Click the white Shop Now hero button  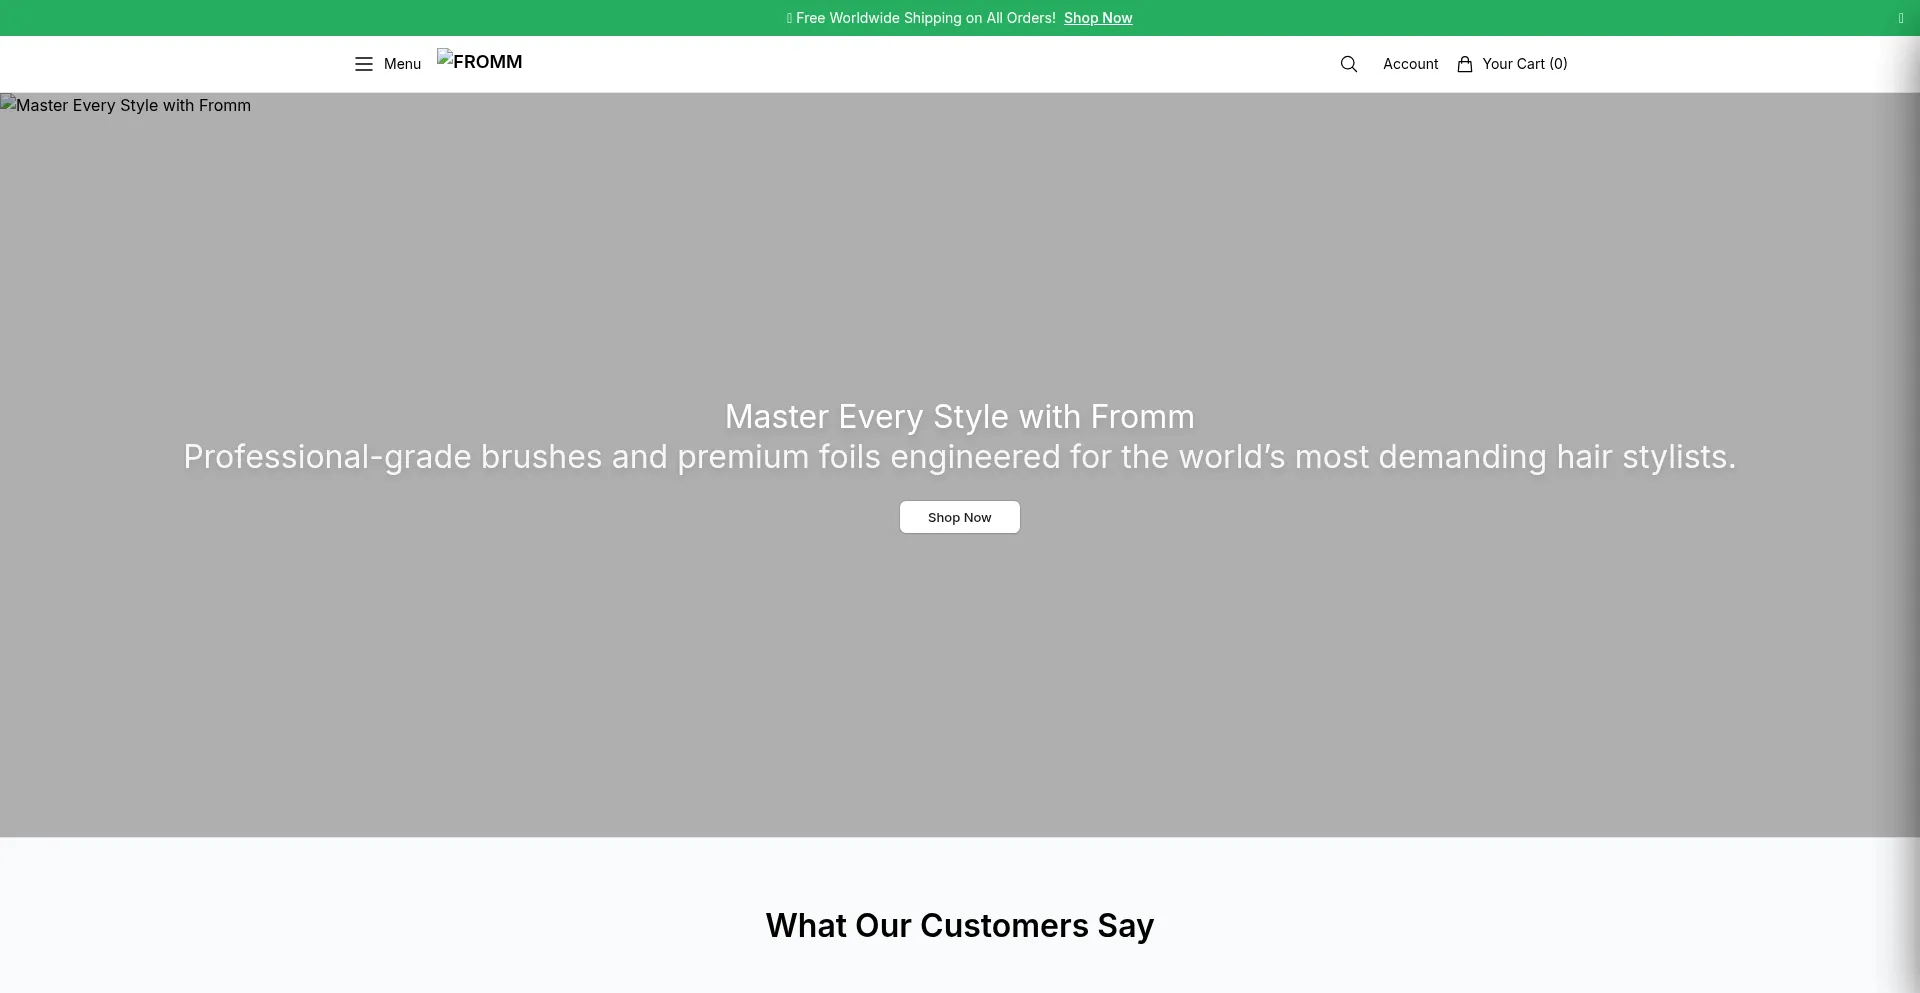coord(959,517)
